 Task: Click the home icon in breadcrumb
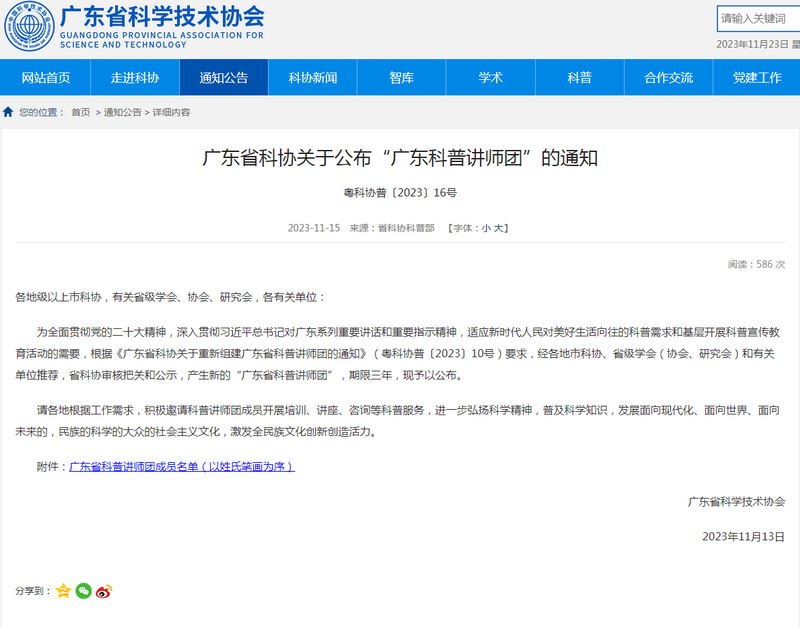[x=8, y=112]
